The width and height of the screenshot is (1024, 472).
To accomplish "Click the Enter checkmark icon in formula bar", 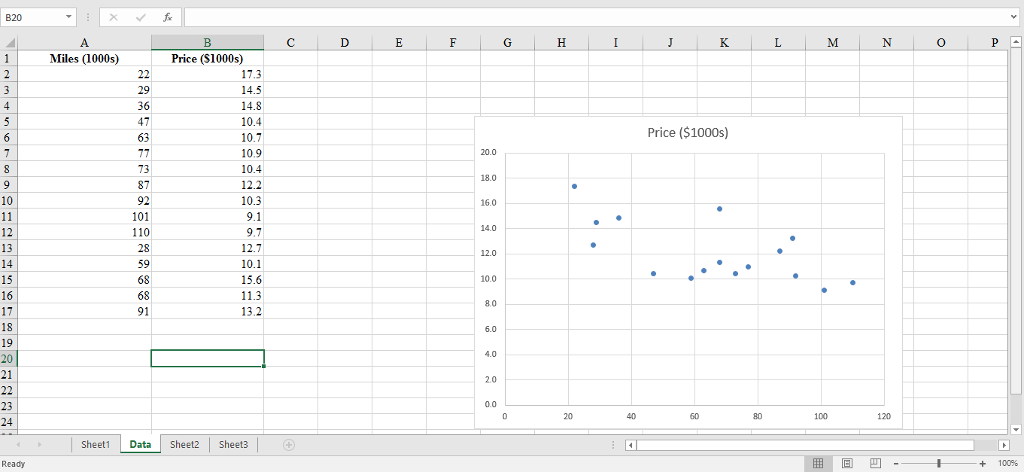I will coord(141,18).
